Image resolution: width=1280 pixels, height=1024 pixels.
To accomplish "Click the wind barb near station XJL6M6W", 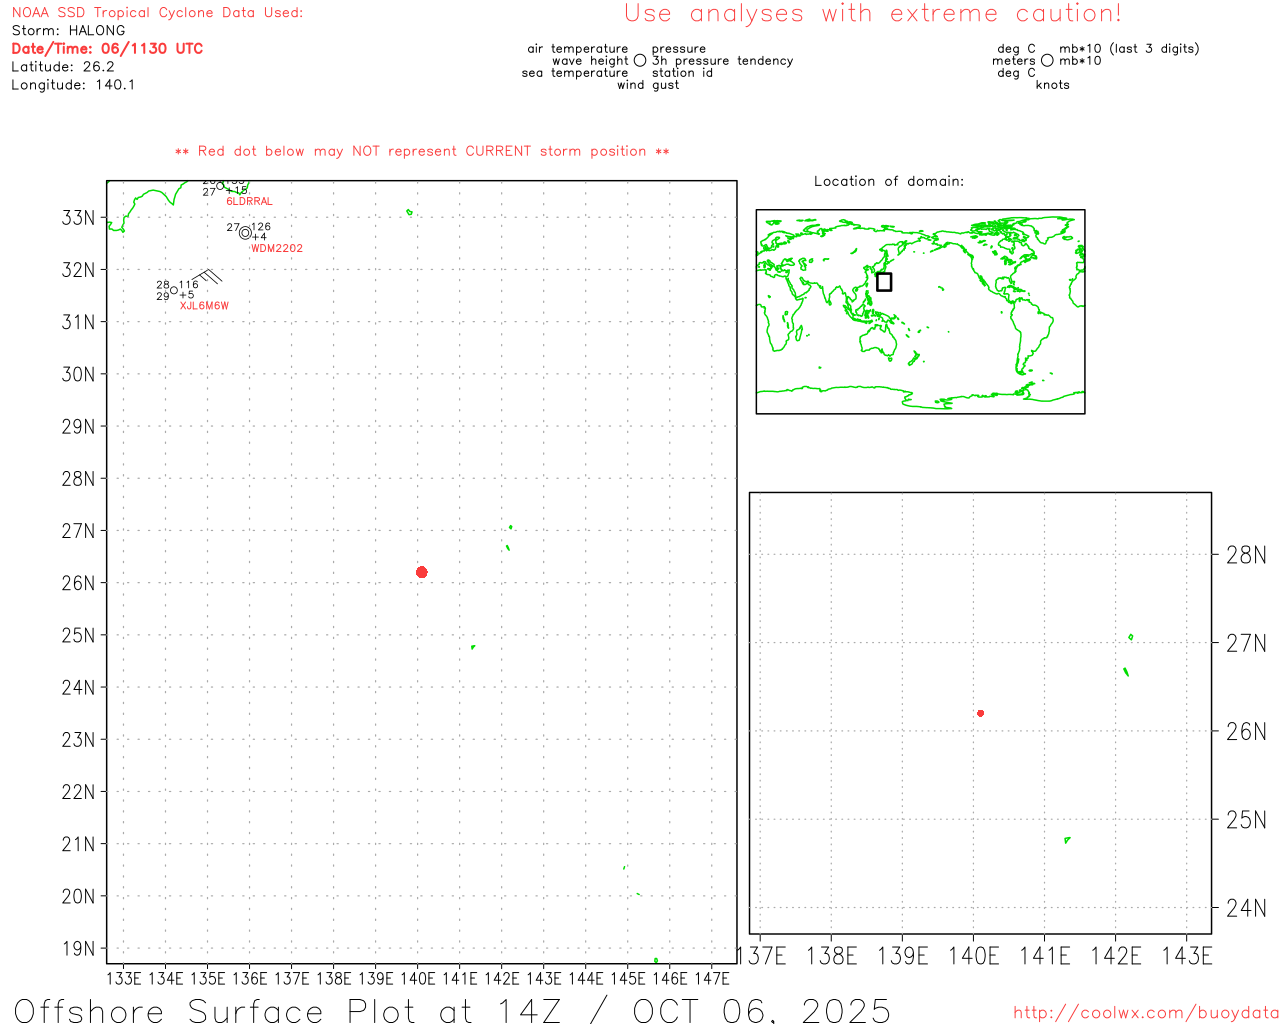I will point(207,277).
